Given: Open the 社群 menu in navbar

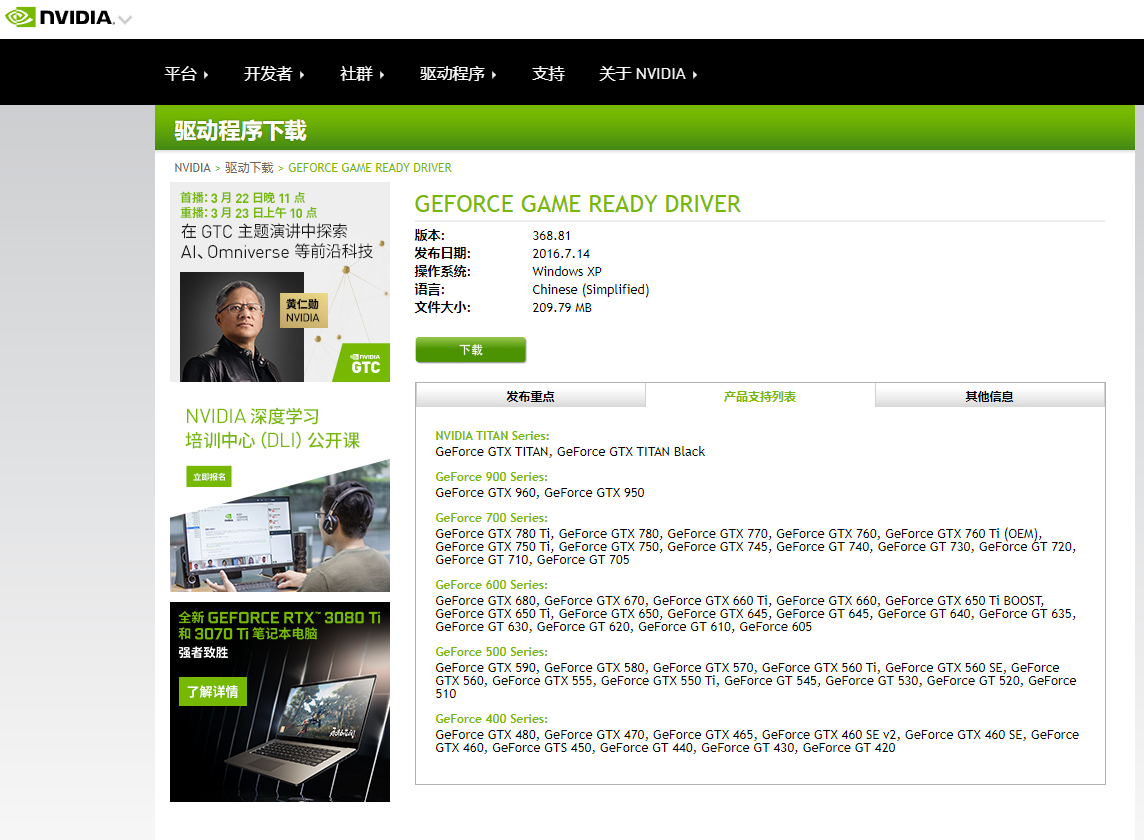Looking at the screenshot, I should [362, 74].
